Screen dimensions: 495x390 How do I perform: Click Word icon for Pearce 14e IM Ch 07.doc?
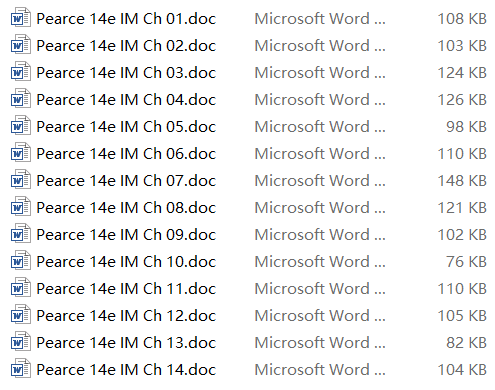coord(21,180)
